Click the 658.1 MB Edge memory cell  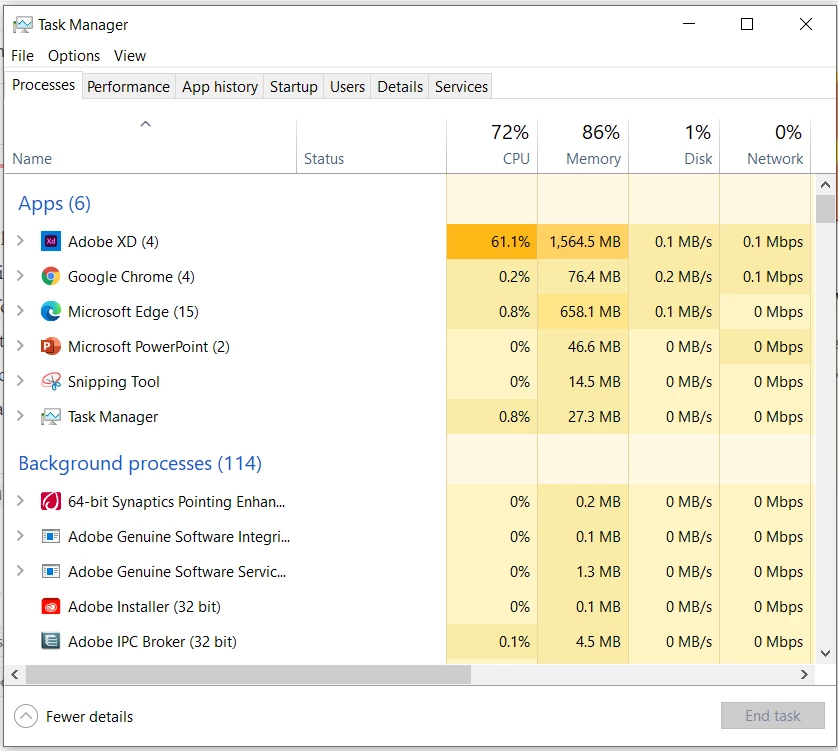[x=583, y=312]
